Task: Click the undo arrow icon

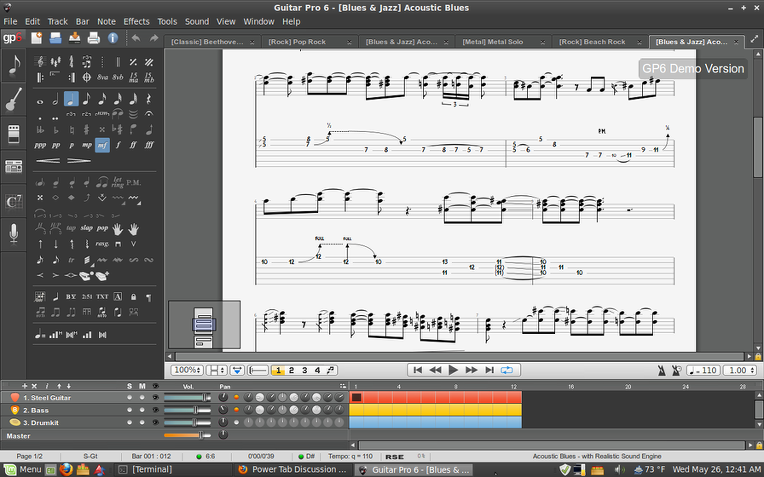Action: (137, 38)
